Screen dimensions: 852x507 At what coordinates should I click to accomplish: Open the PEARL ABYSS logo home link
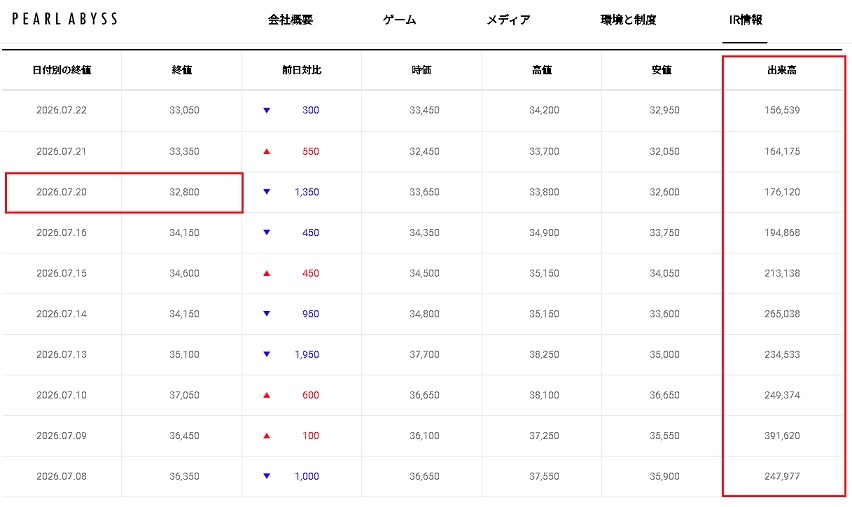click(x=65, y=19)
